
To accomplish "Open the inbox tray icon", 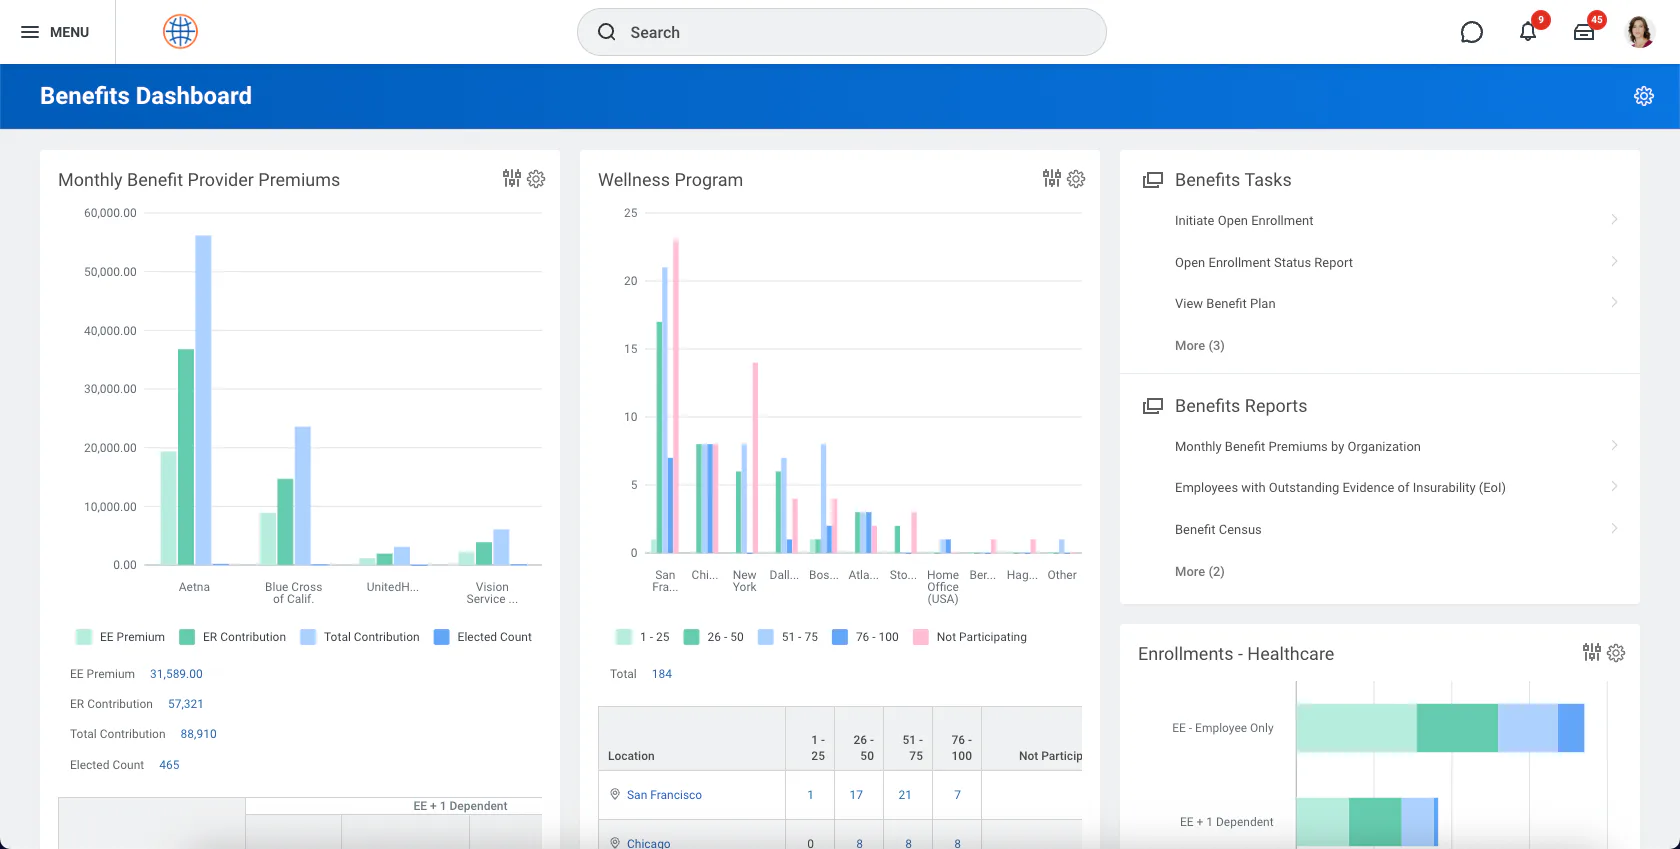I will click(x=1584, y=32).
